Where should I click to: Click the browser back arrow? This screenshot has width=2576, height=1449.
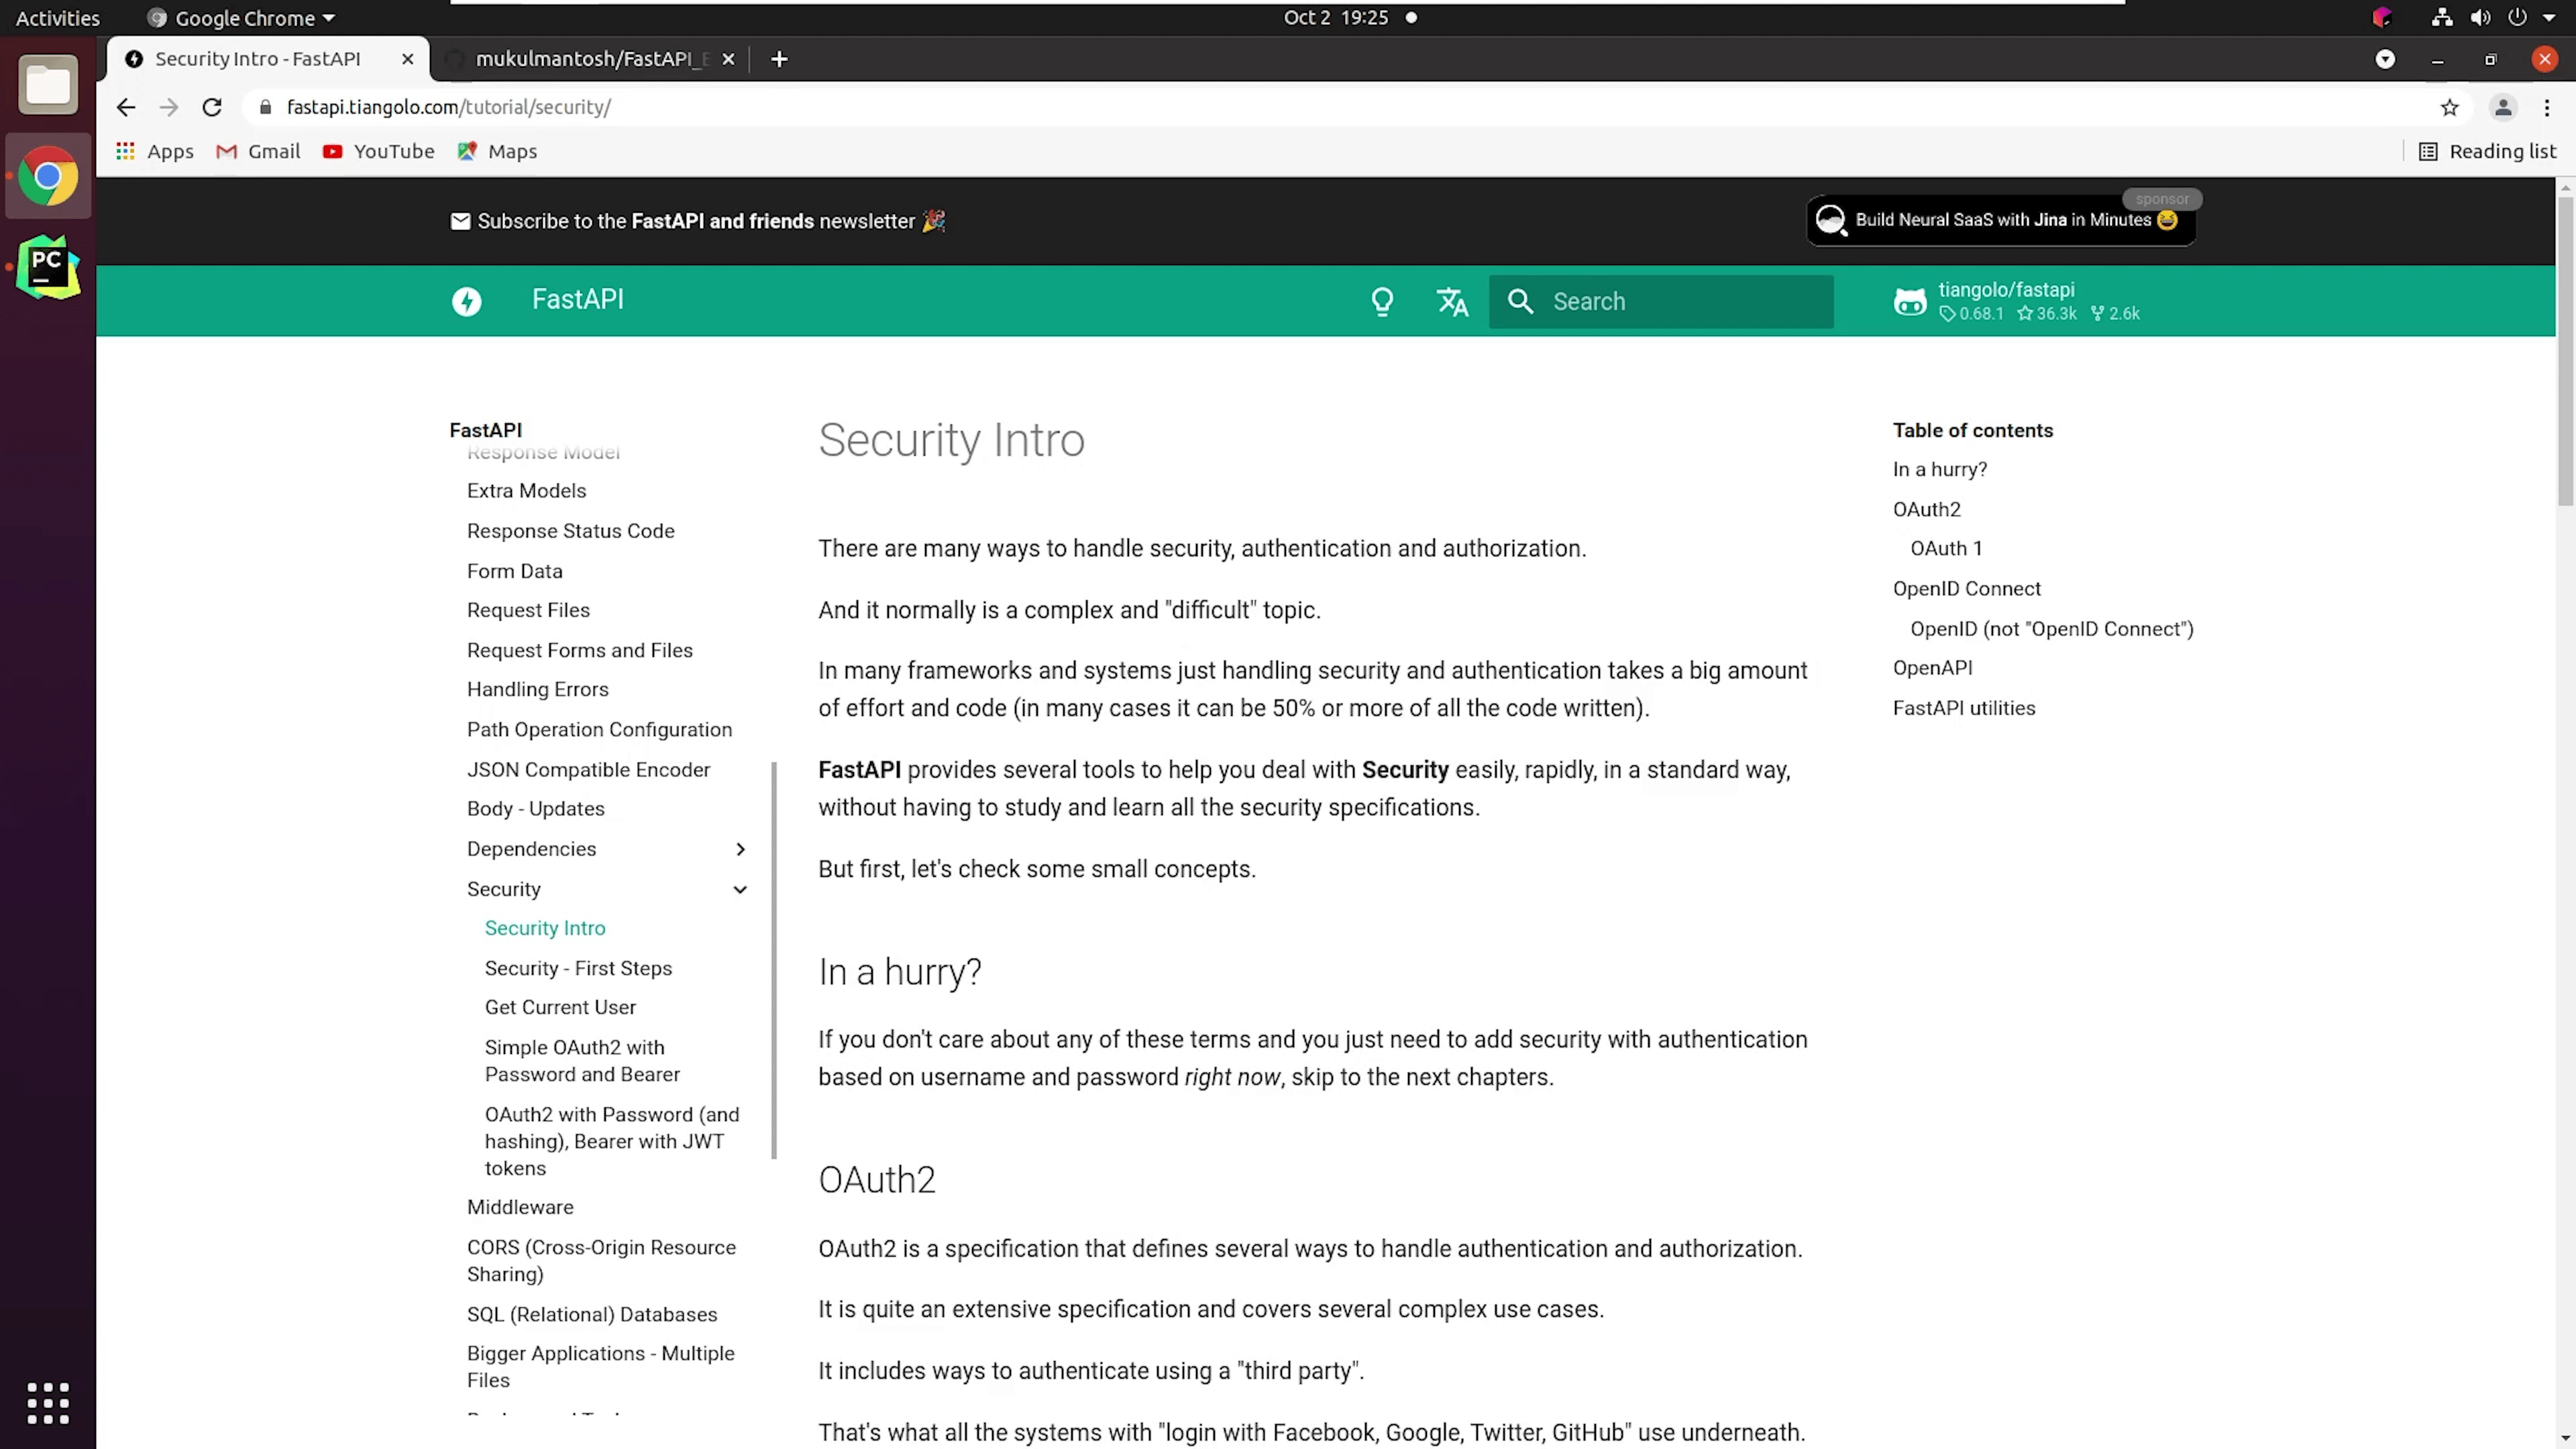pos(125,107)
